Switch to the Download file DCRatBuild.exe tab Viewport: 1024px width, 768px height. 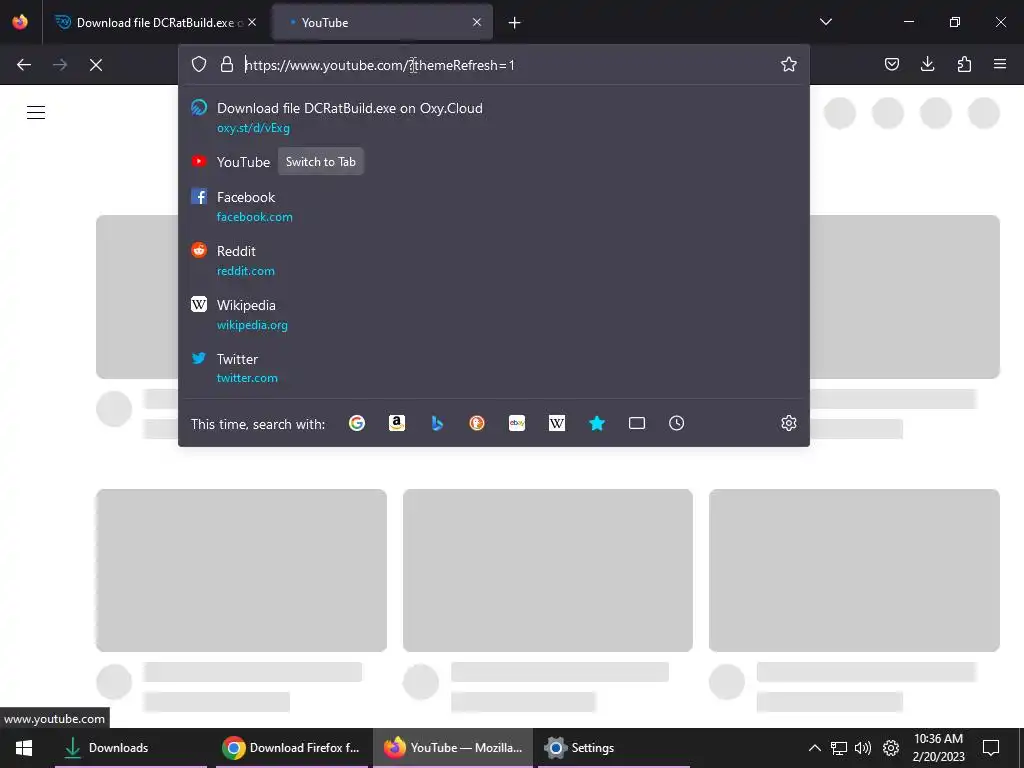[157, 22]
